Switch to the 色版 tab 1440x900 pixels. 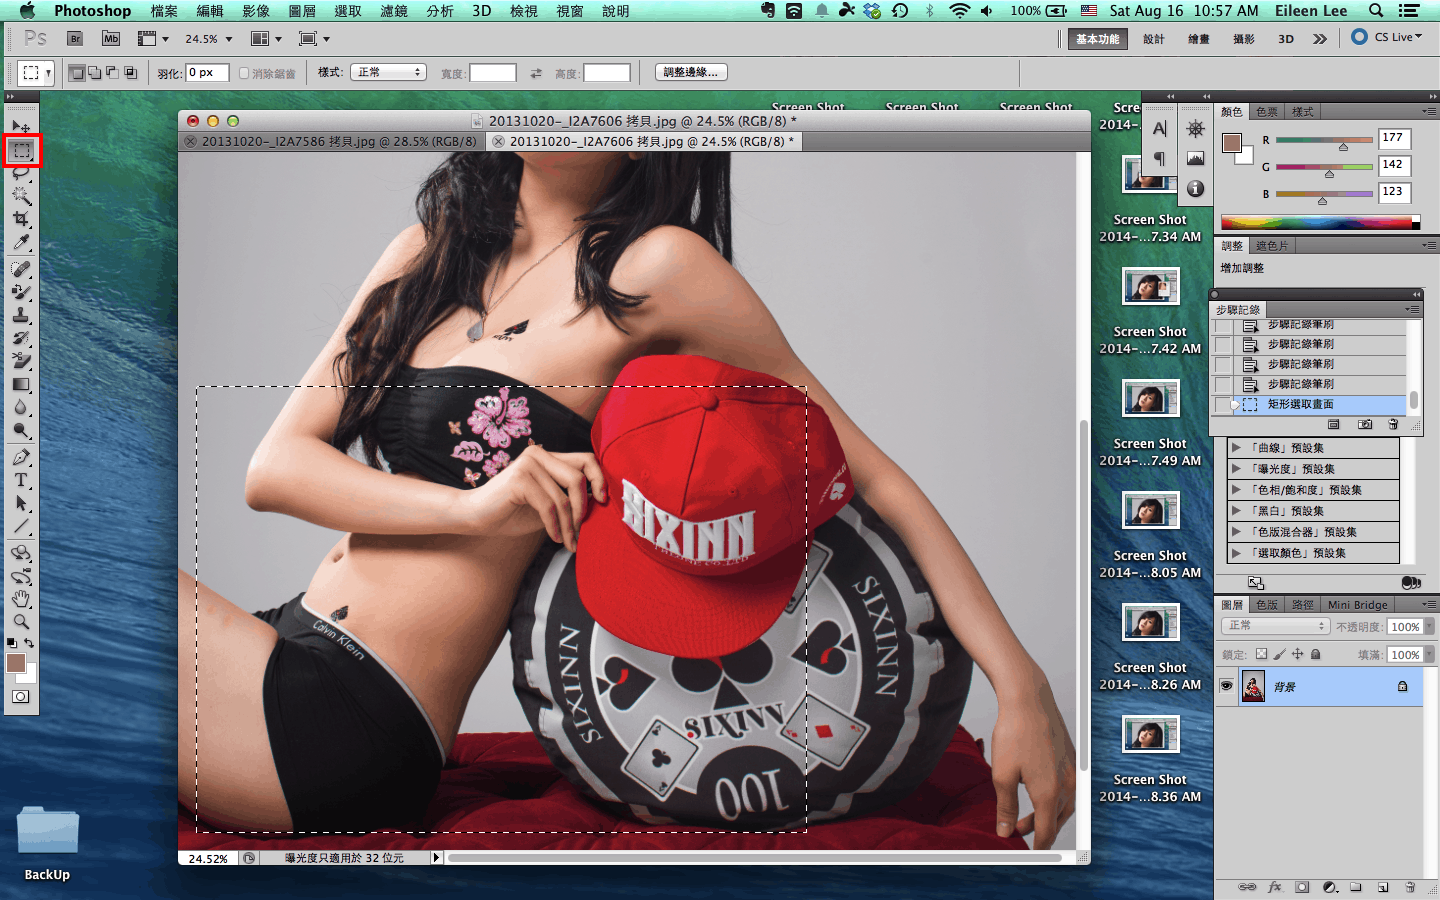[x=1267, y=605]
